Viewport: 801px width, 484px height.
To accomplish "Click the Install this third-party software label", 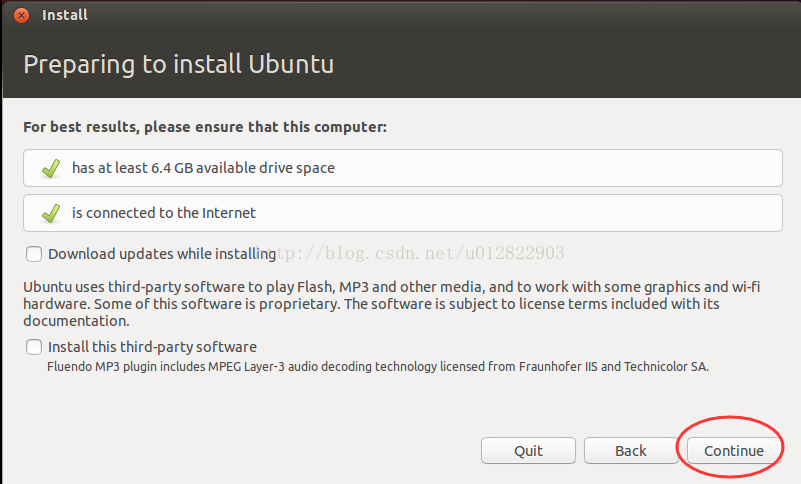I will click(152, 347).
